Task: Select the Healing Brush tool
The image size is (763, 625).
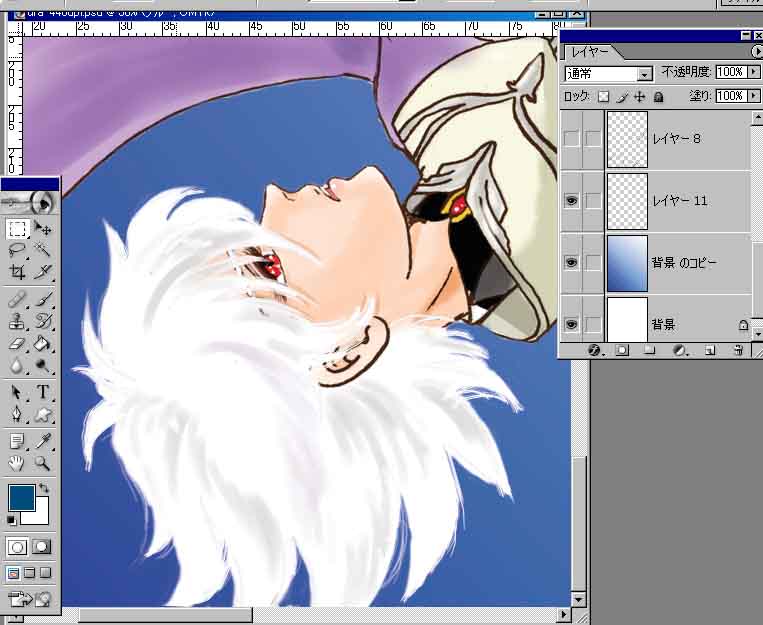Action: coord(17,299)
